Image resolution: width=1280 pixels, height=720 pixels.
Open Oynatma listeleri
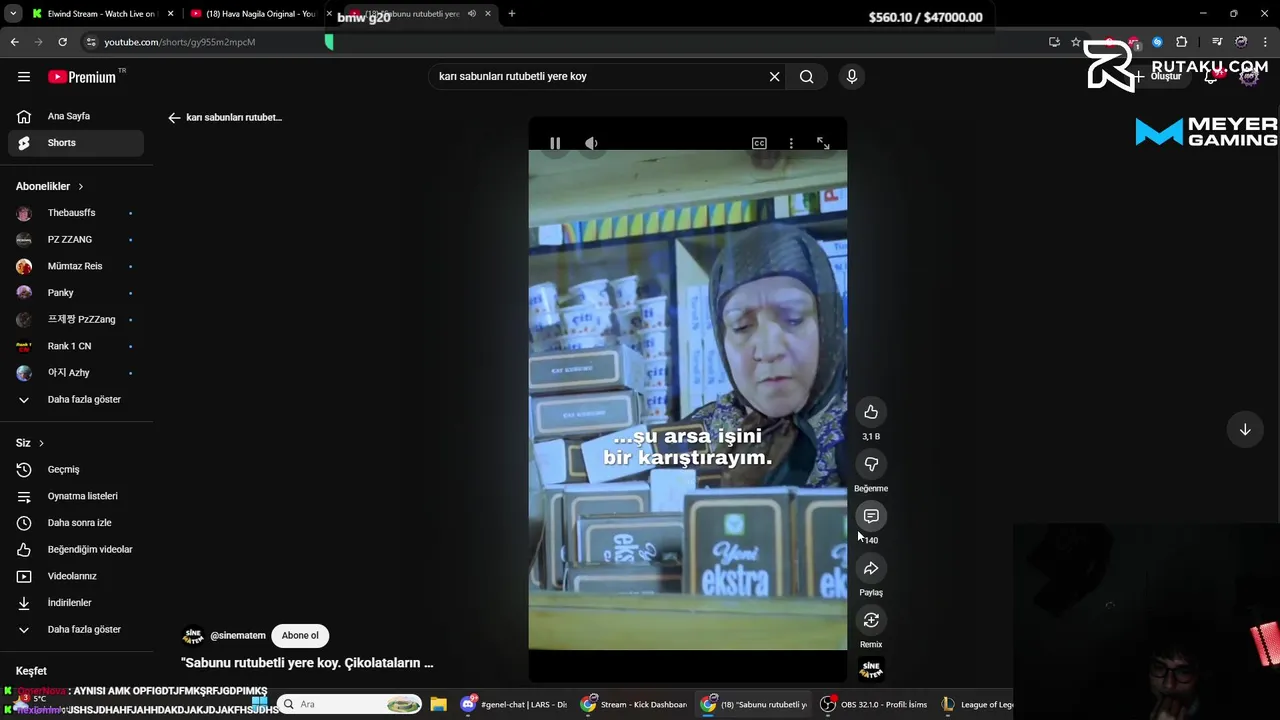[76, 496]
